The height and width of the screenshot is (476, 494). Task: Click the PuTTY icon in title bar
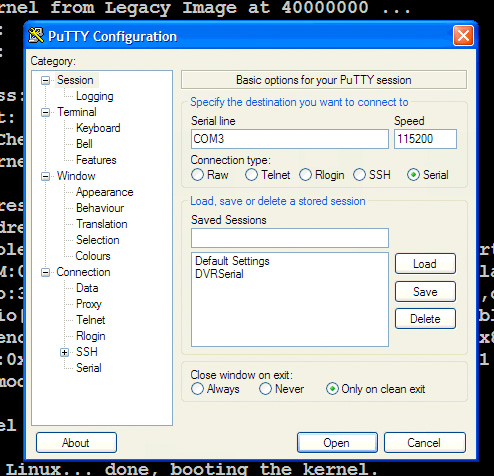pos(36,35)
